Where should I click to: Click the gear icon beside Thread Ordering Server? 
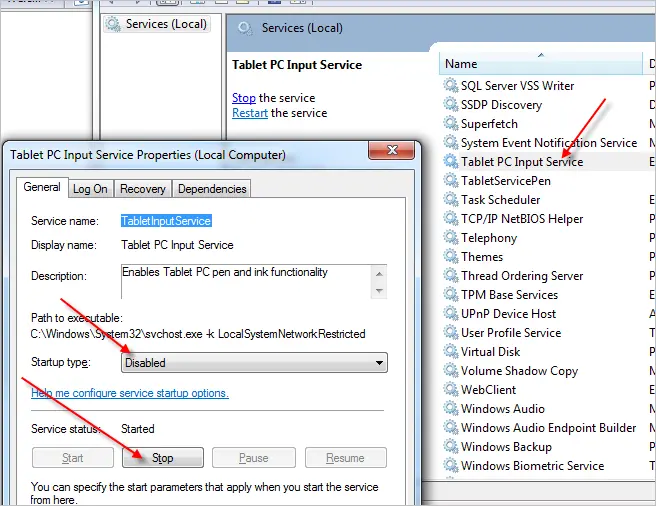[x=451, y=275]
